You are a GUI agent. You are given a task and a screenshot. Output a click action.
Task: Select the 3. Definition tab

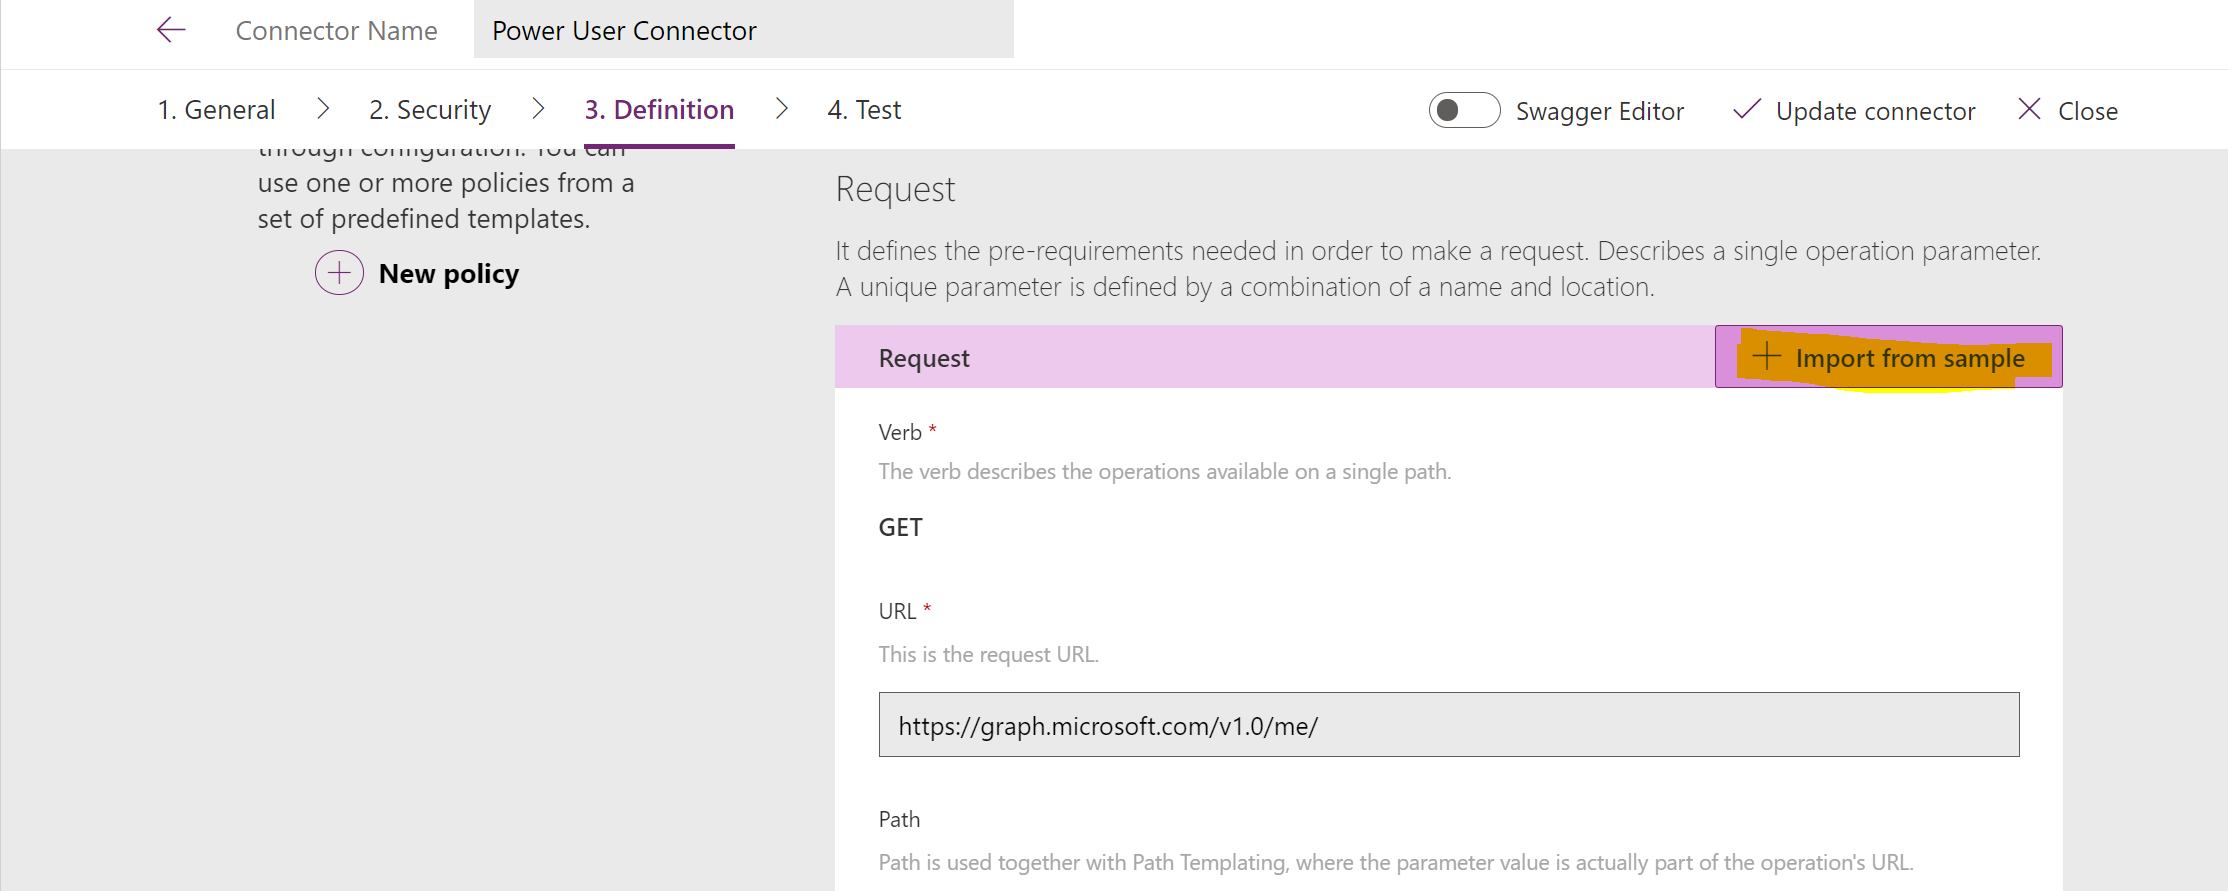tap(659, 110)
